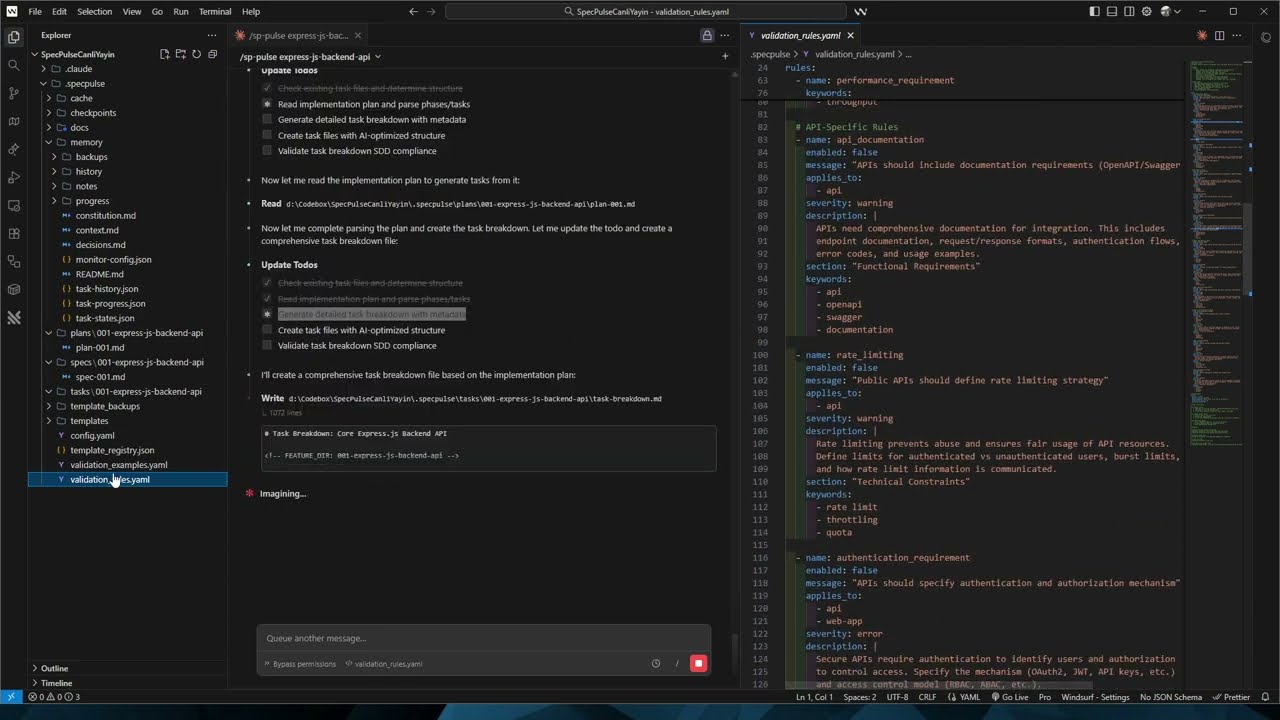Click Go Live in the status bar
The image size is (1280, 720).
coord(1010,697)
